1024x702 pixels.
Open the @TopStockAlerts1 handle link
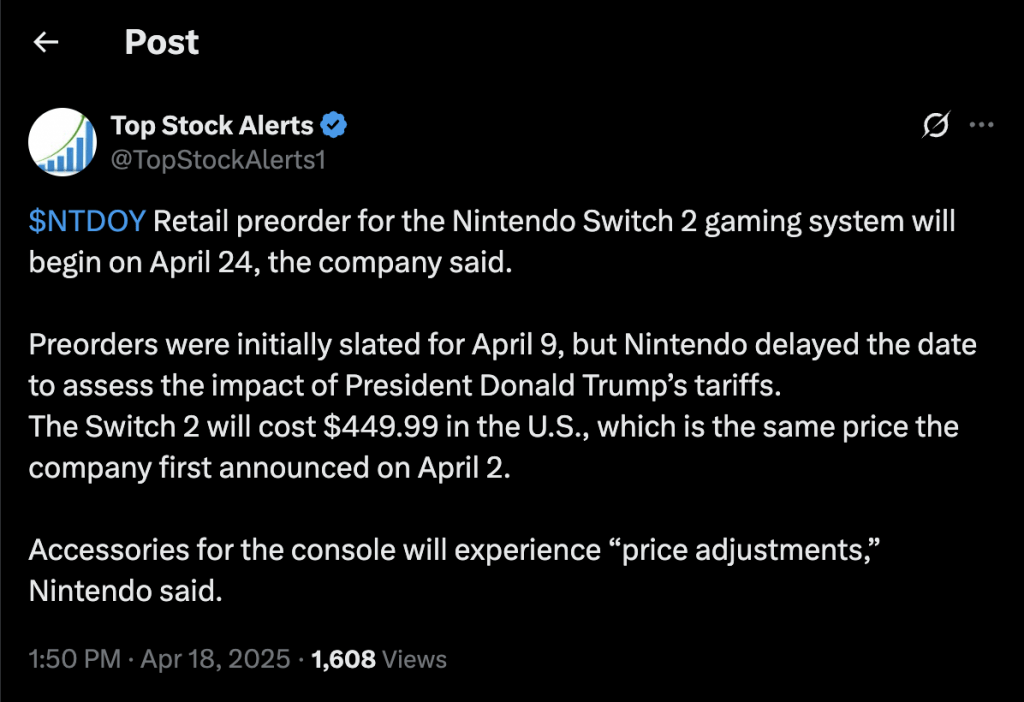pos(217,160)
